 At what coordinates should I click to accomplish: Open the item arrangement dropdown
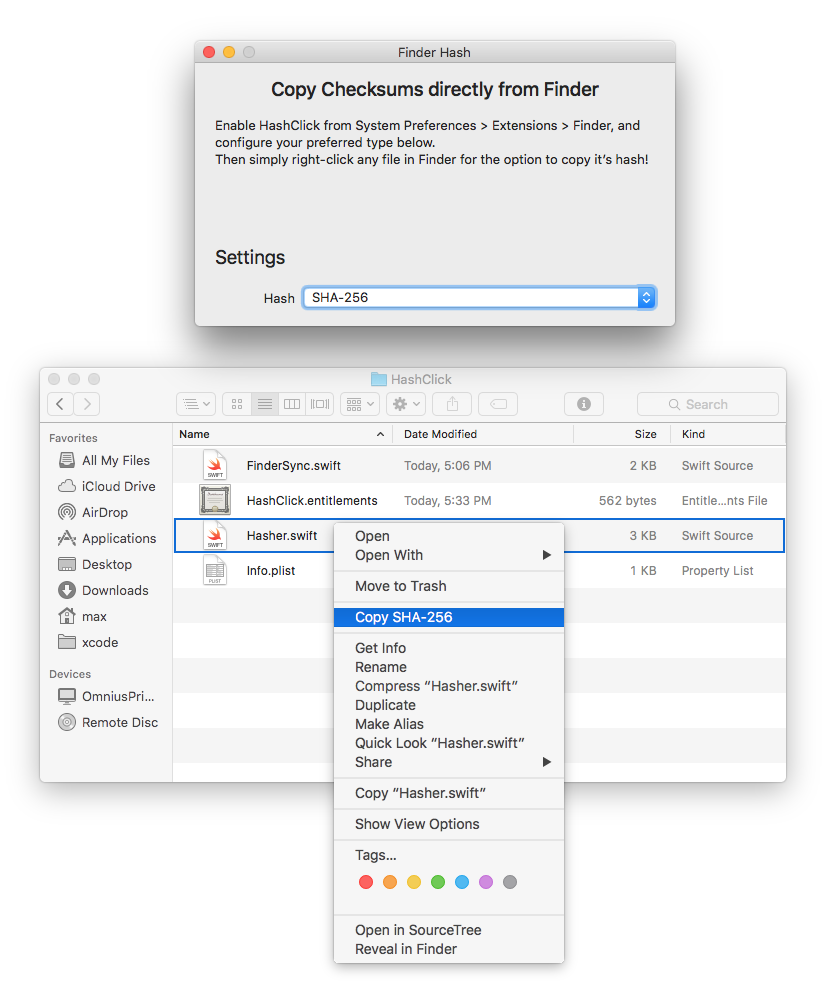pos(360,404)
